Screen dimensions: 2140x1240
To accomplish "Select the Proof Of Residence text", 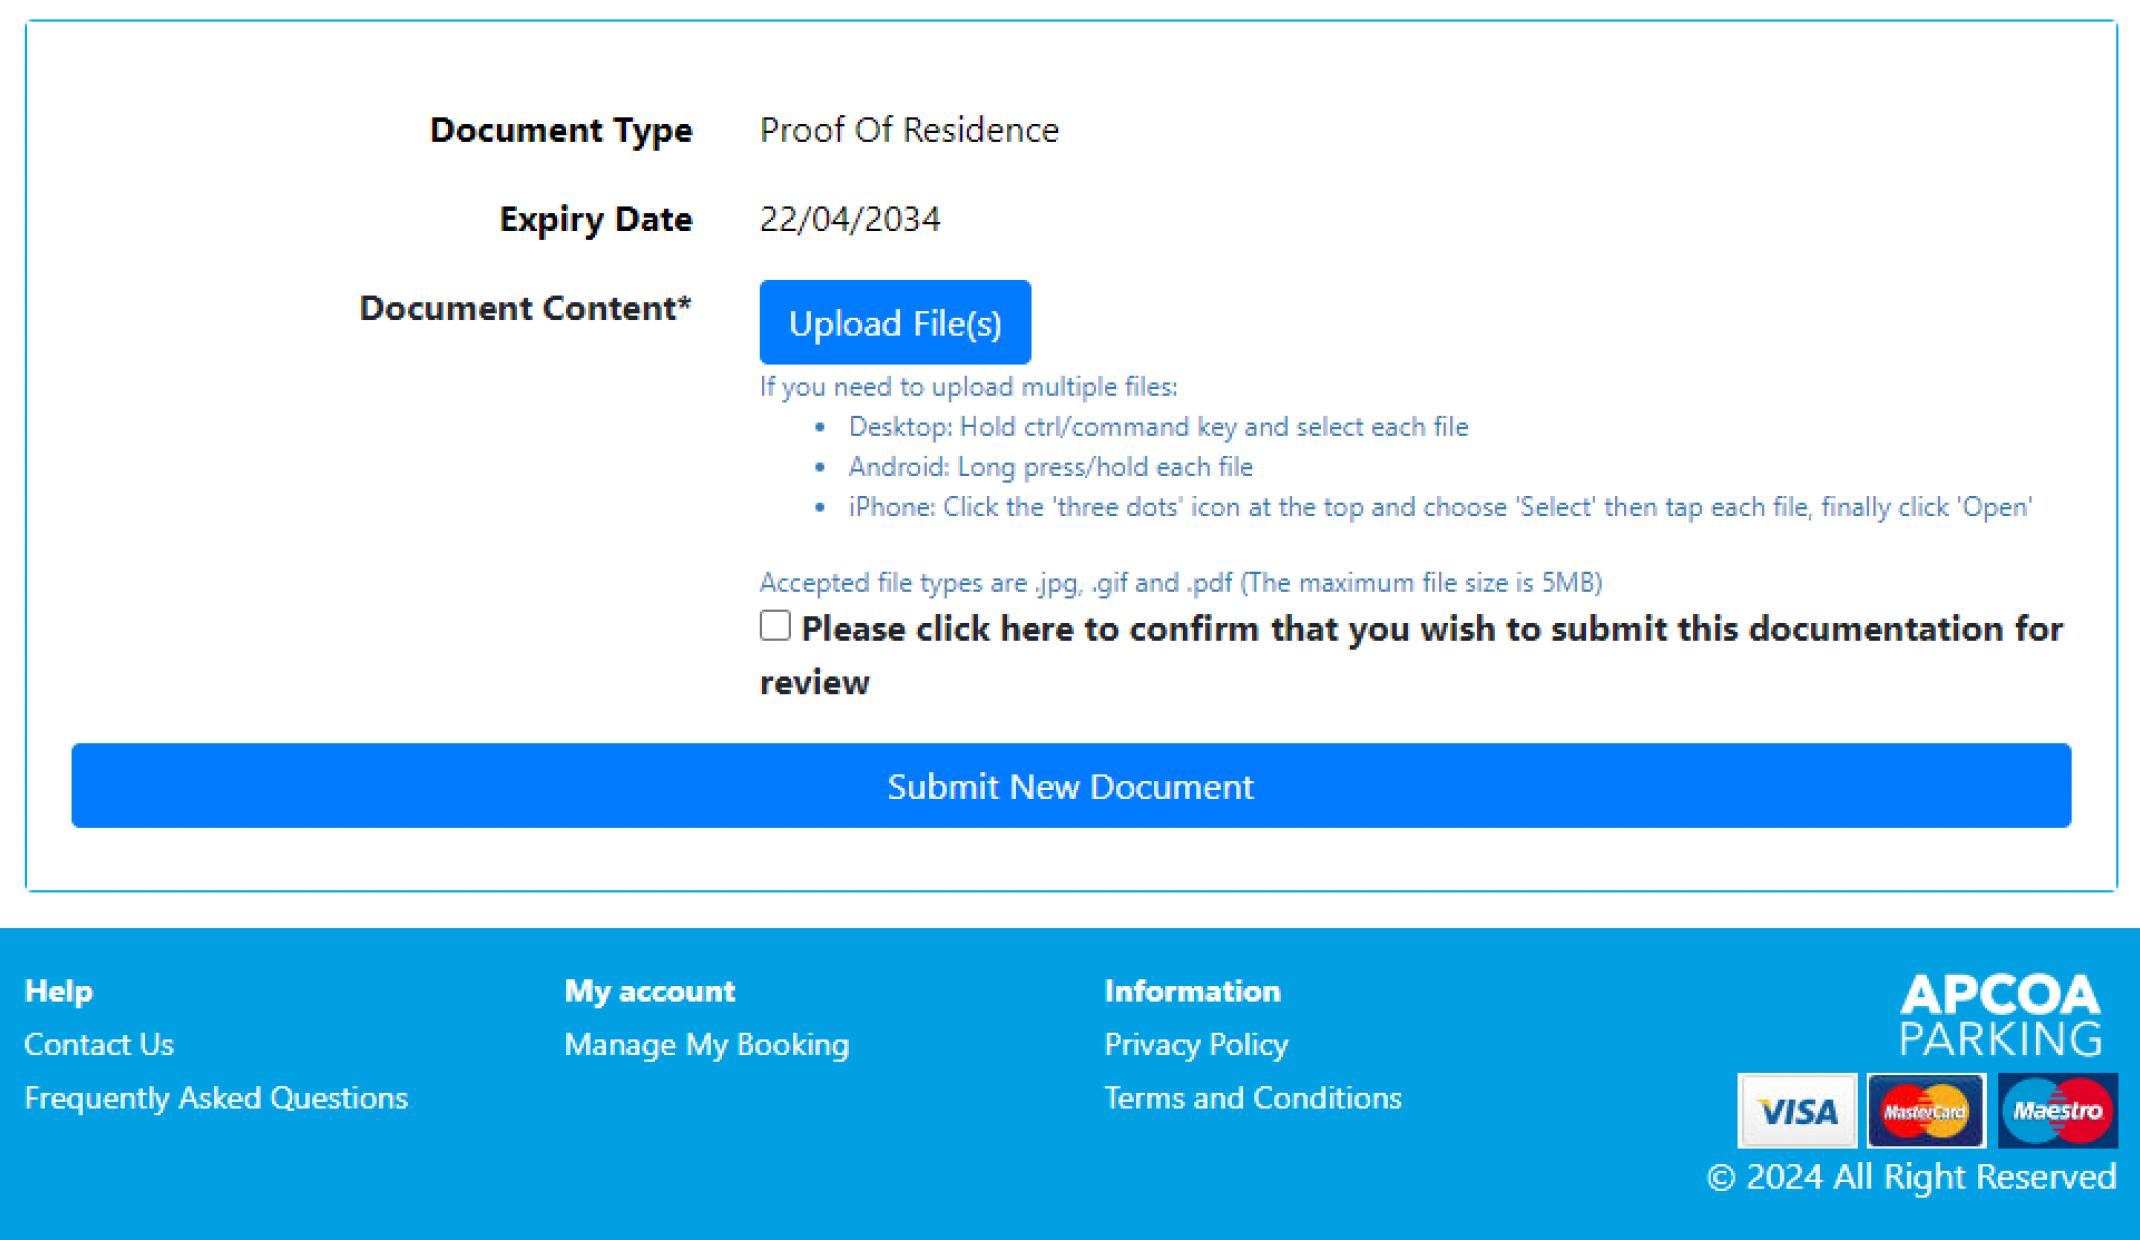I will [909, 130].
